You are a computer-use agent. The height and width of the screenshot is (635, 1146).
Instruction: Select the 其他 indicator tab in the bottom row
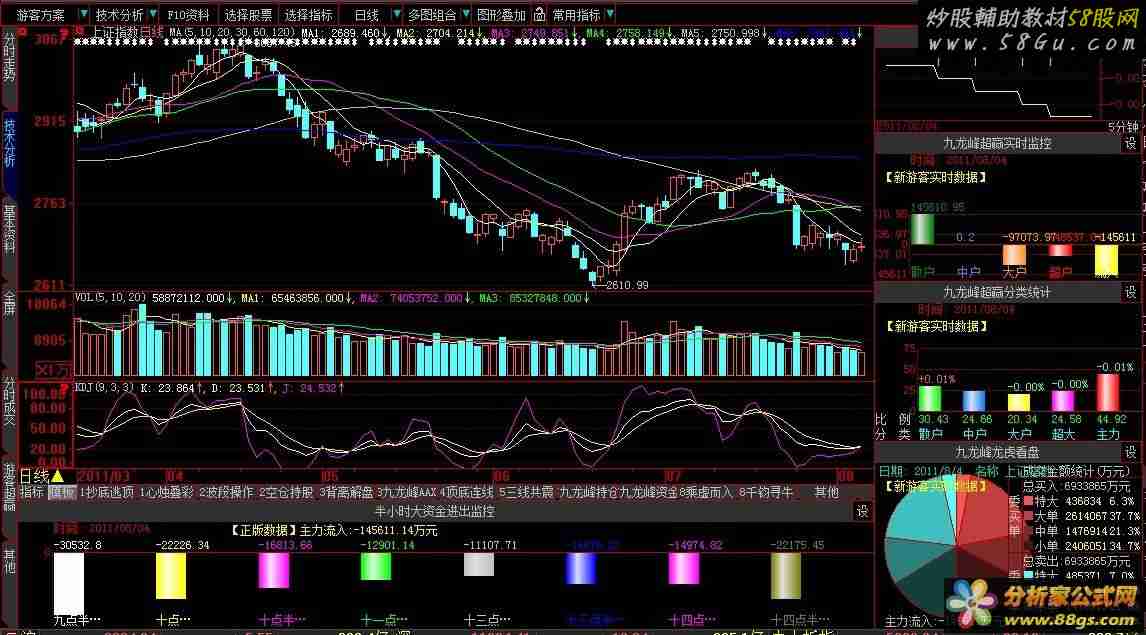[x=827, y=493]
